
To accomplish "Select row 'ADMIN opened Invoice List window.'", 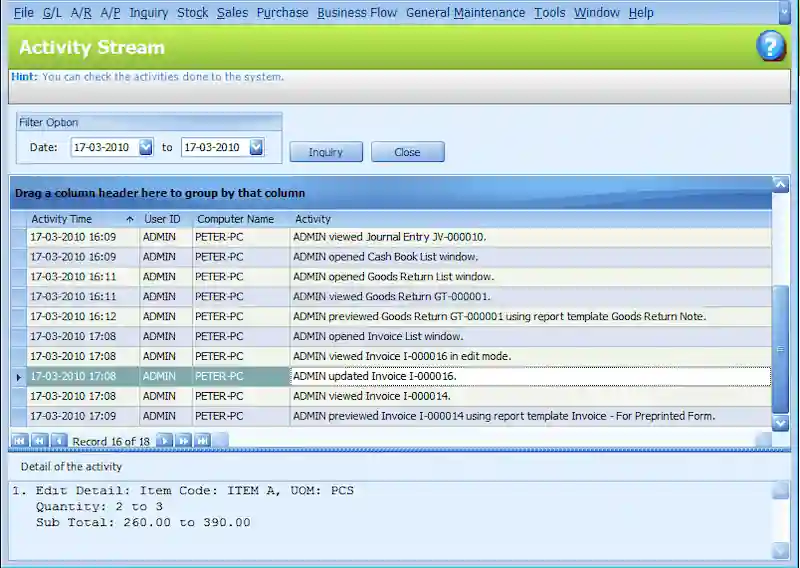I will 391,337.
